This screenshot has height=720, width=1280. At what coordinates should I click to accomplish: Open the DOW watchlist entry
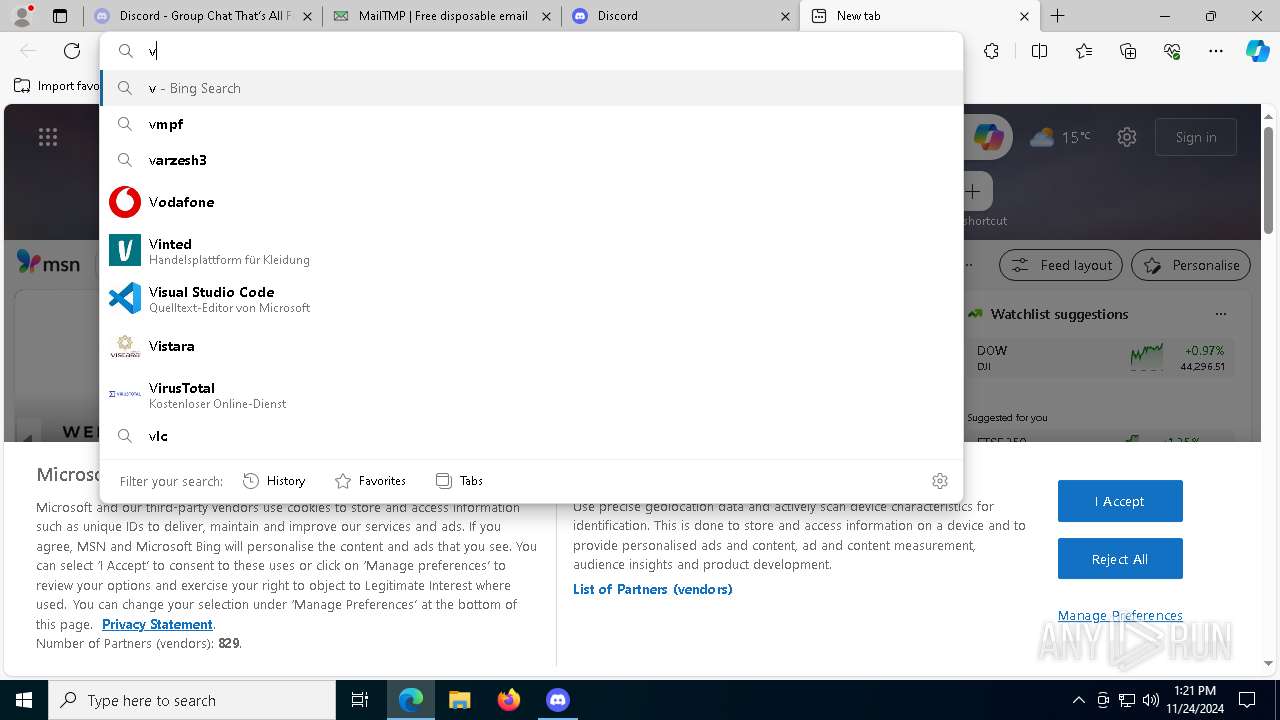pyautogui.click(x=1100, y=357)
